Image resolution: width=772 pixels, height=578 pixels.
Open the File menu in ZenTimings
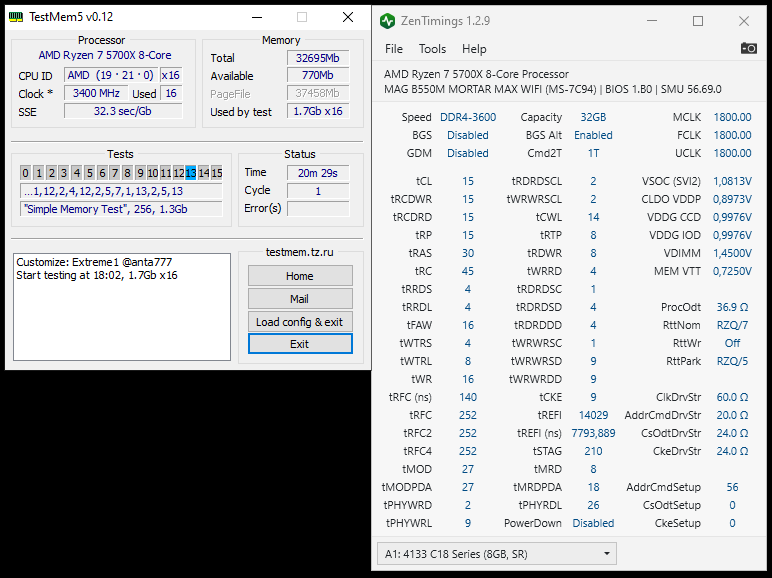point(393,49)
